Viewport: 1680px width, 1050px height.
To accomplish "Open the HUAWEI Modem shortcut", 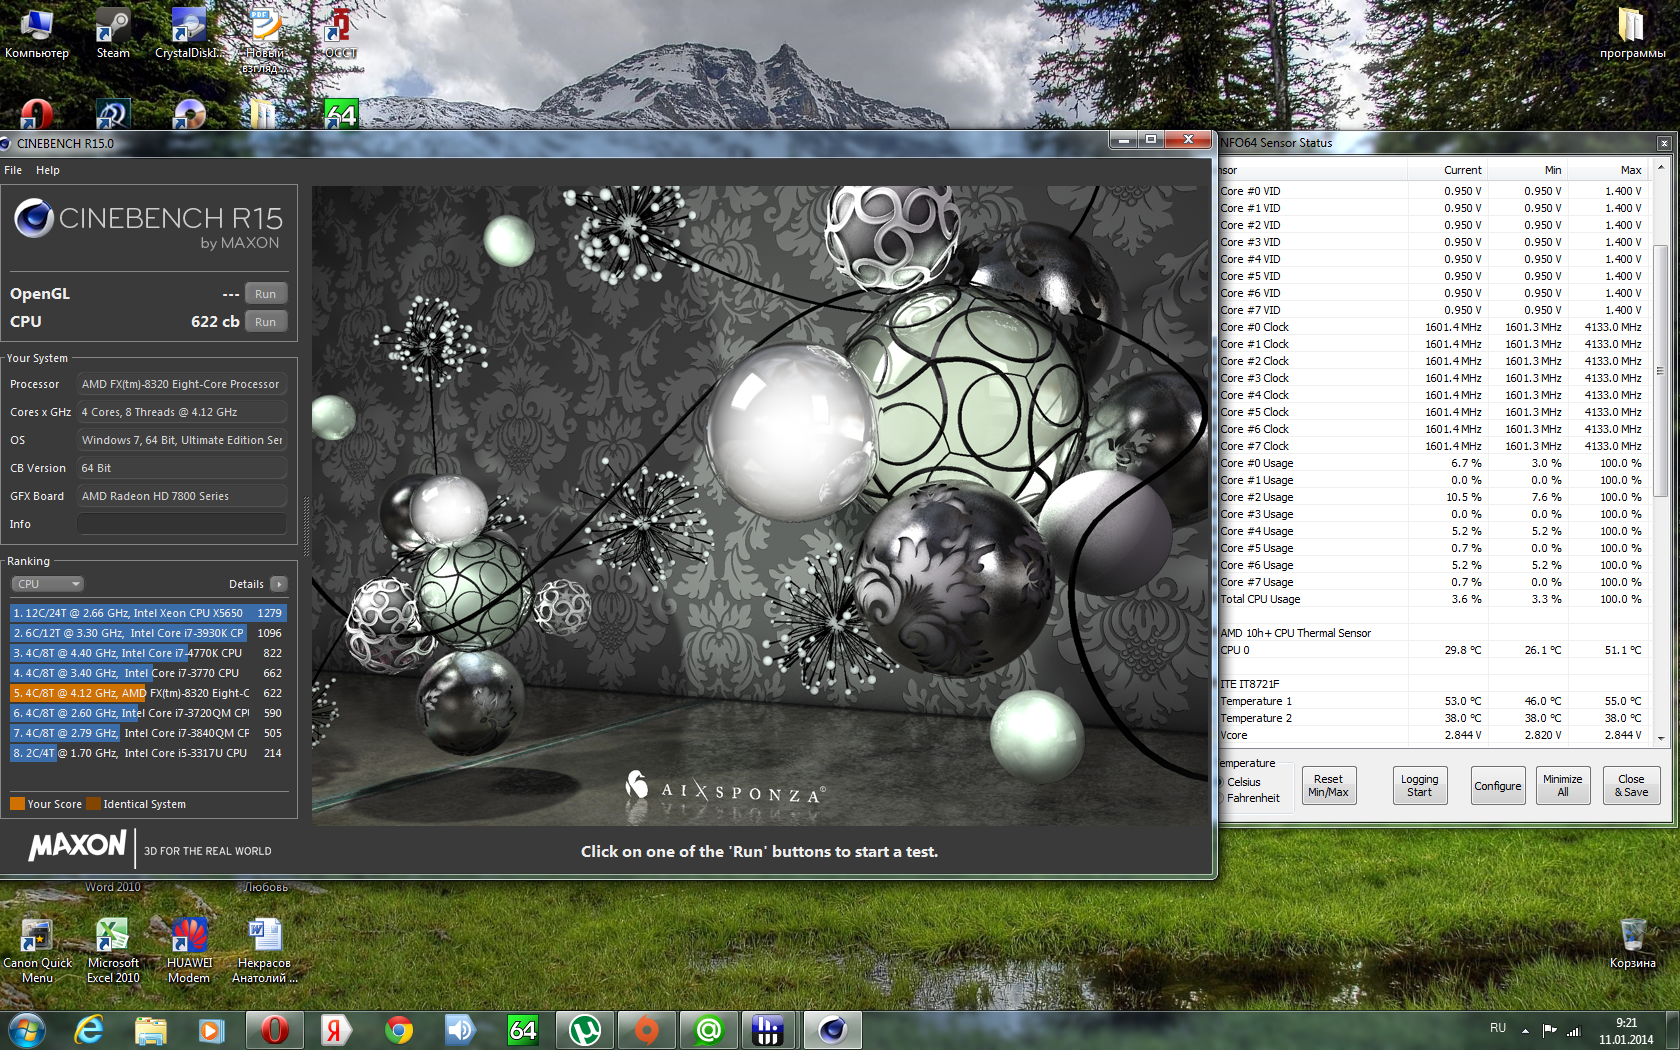I will tap(189, 950).
